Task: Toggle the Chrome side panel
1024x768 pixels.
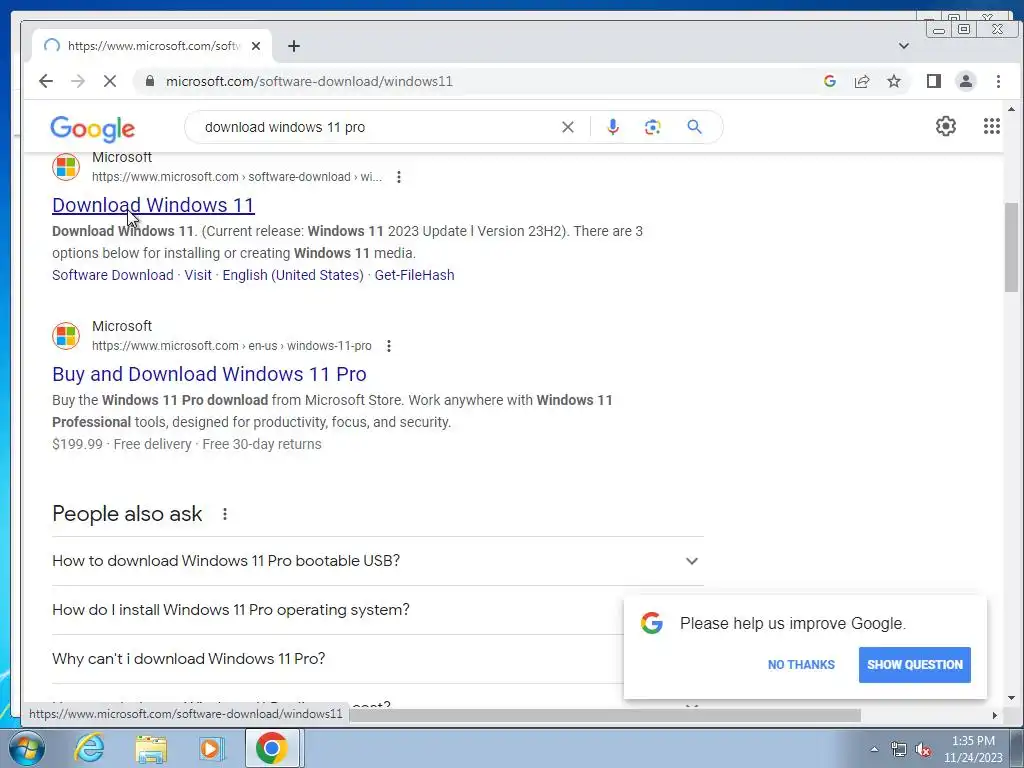Action: click(x=934, y=81)
